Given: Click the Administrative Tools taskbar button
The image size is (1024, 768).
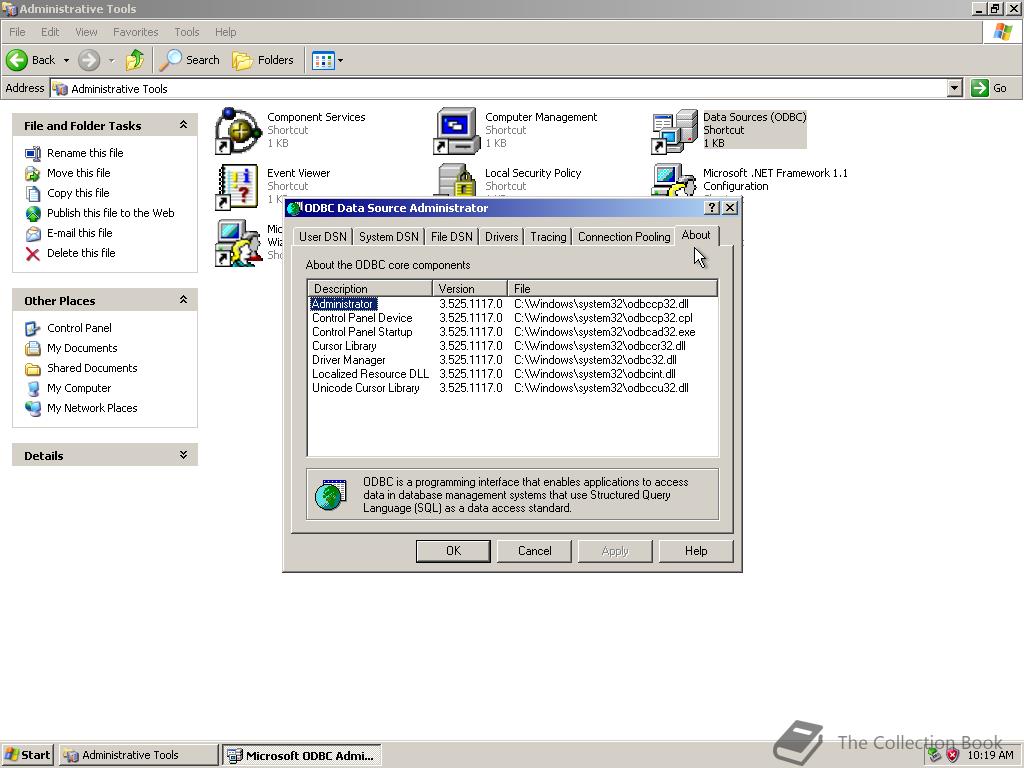Looking at the screenshot, I should click(x=139, y=756).
